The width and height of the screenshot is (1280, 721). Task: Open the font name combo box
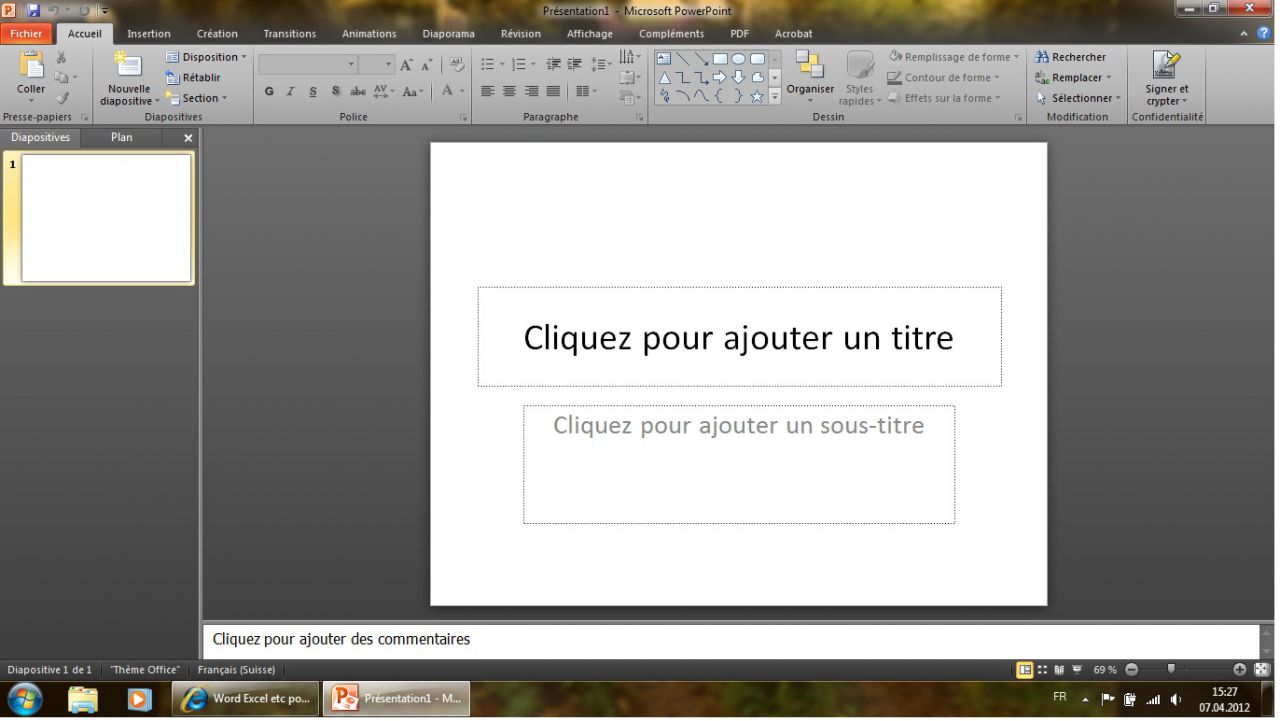tap(307, 65)
